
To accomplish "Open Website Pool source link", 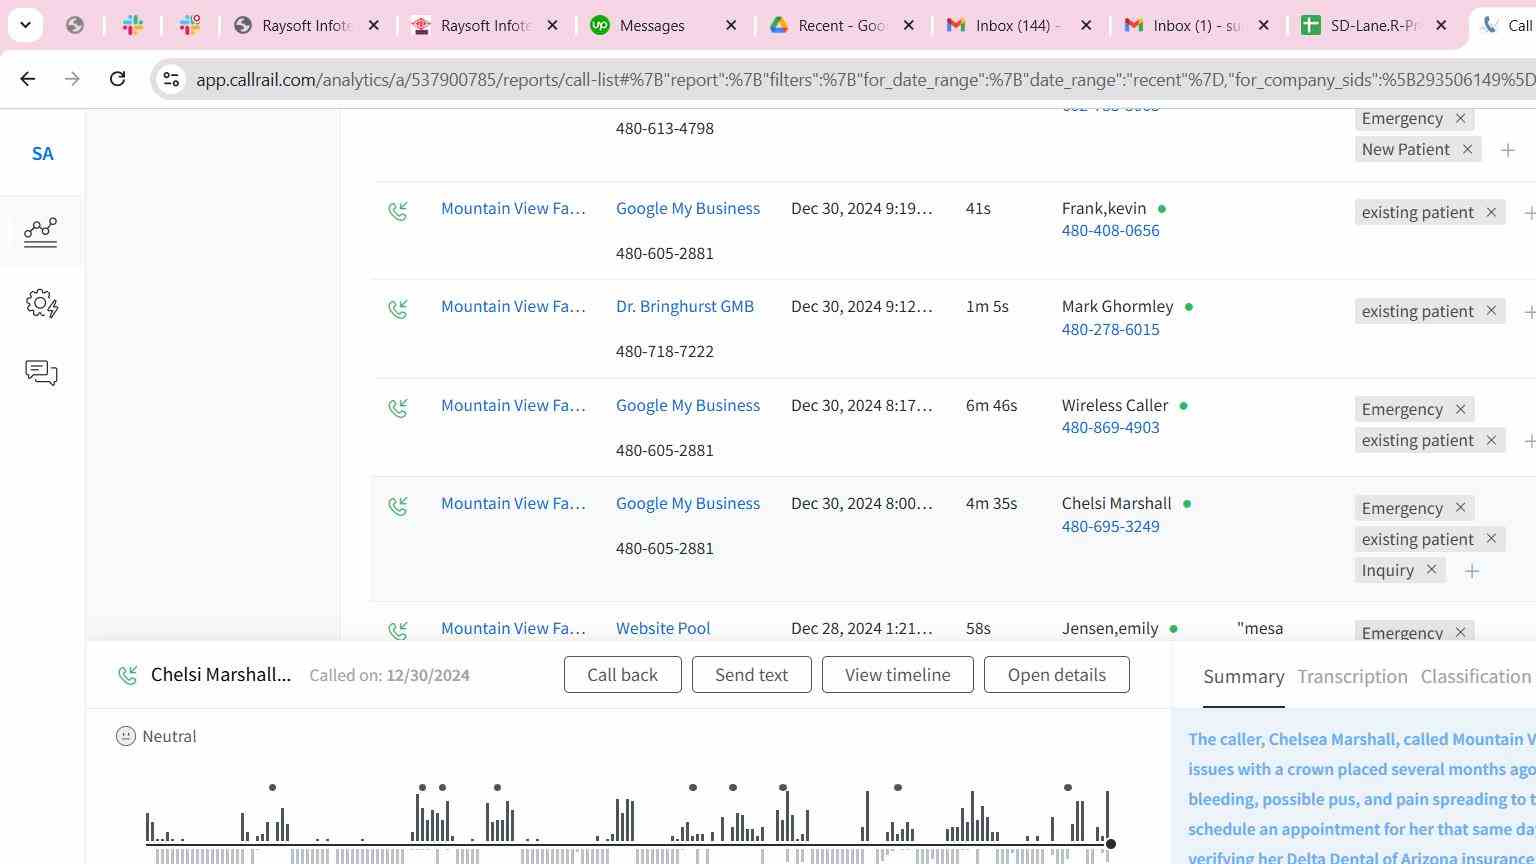I will [x=663, y=628].
